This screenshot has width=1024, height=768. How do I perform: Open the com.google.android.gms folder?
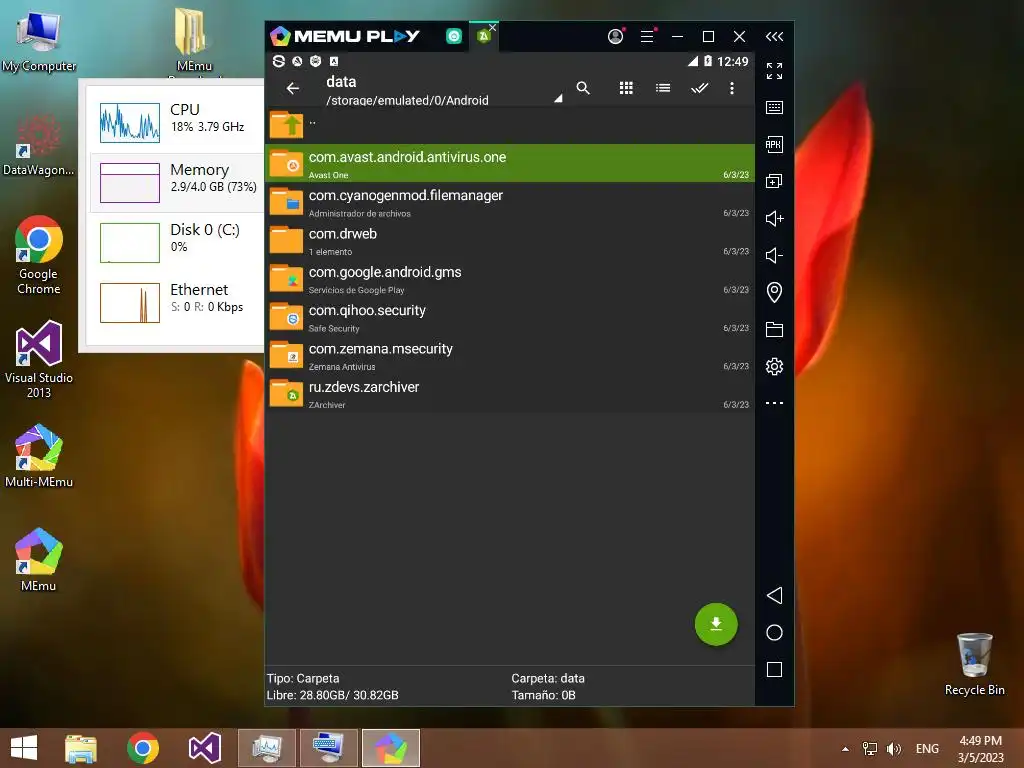510,278
